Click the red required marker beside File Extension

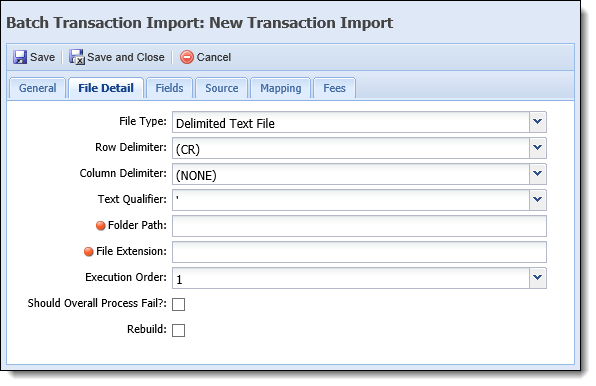pyautogui.click(x=89, y=252)
